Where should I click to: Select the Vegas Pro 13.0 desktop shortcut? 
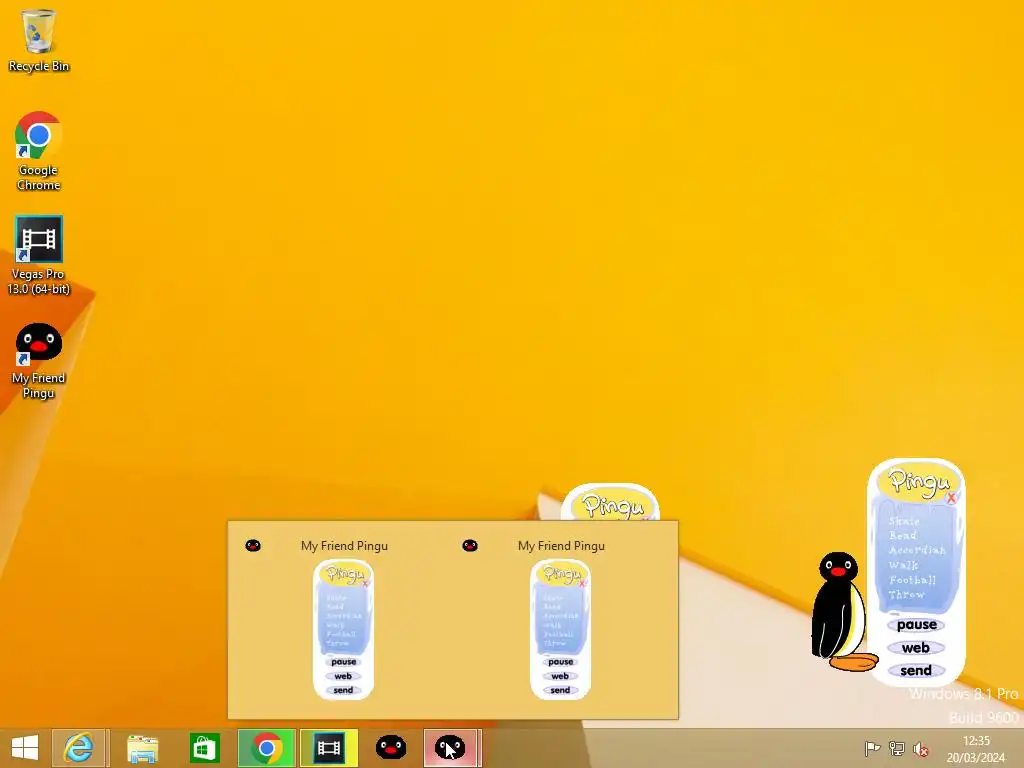(39, 255)
